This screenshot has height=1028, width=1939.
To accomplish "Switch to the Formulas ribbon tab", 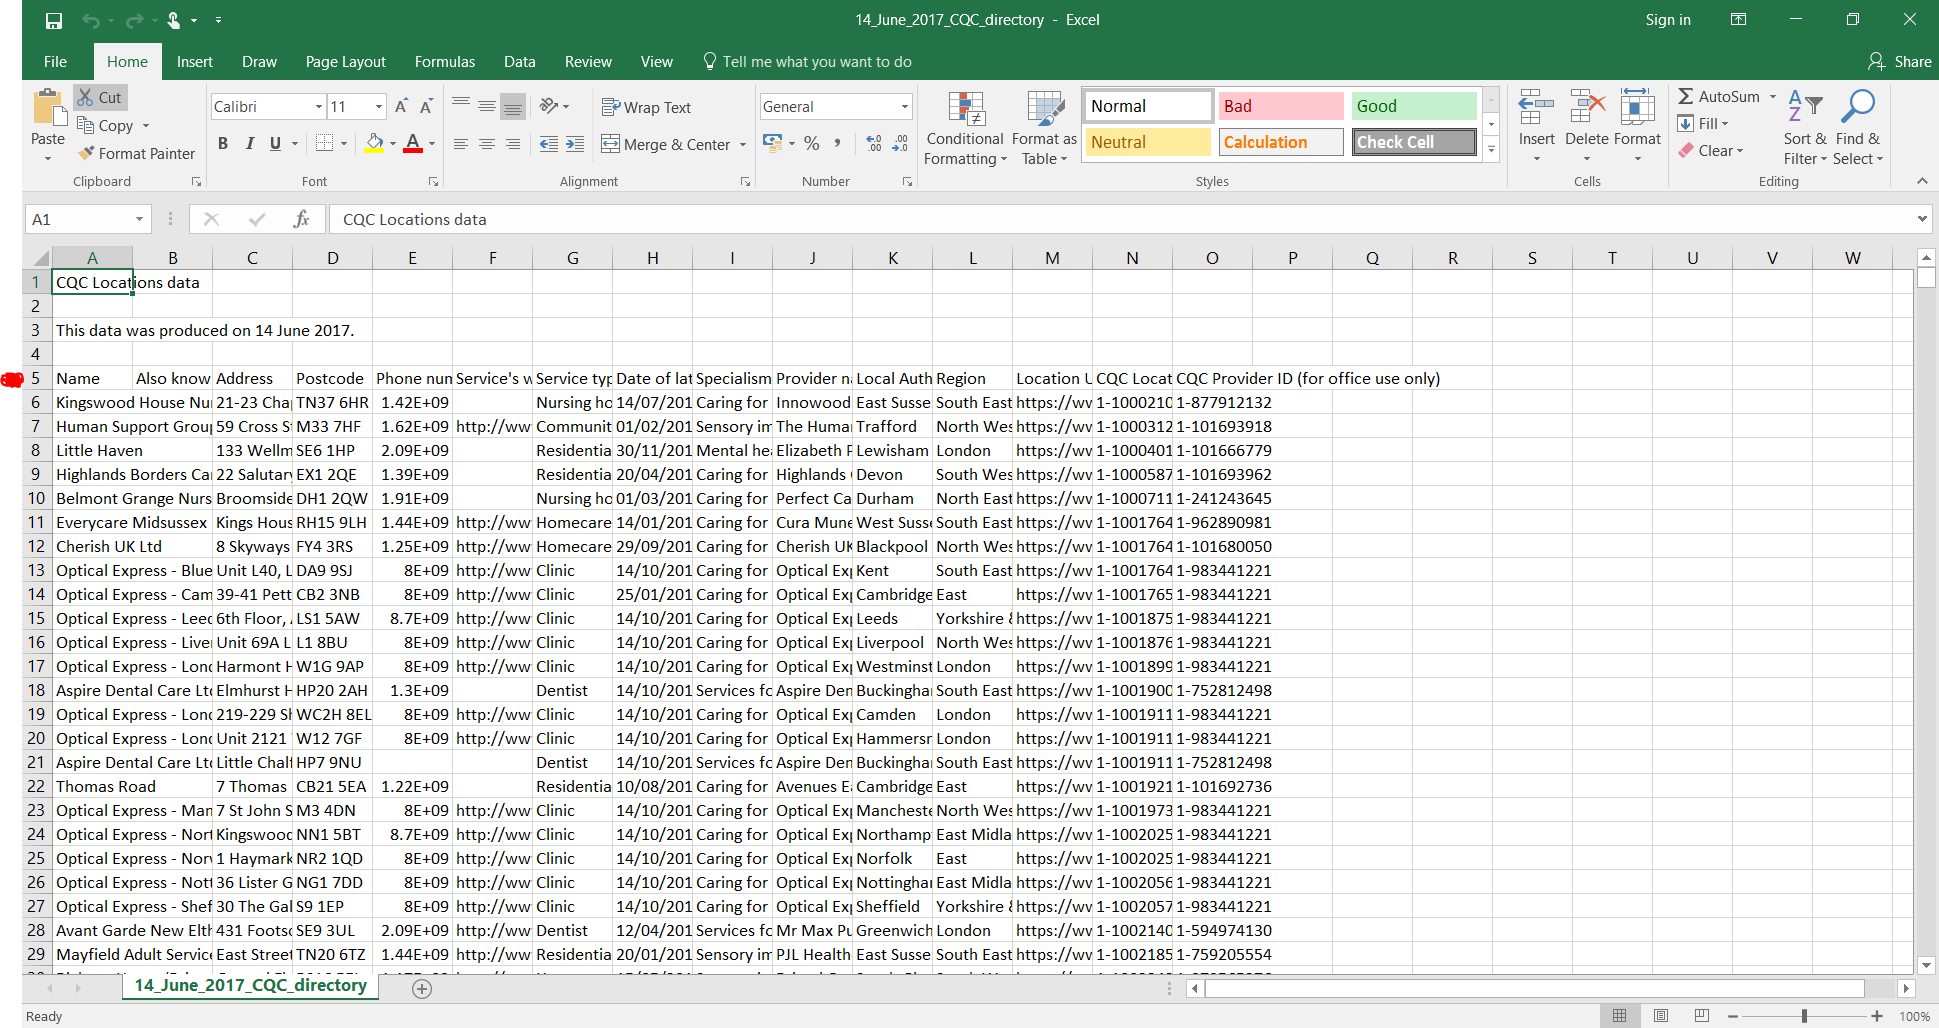I will 444,61.
